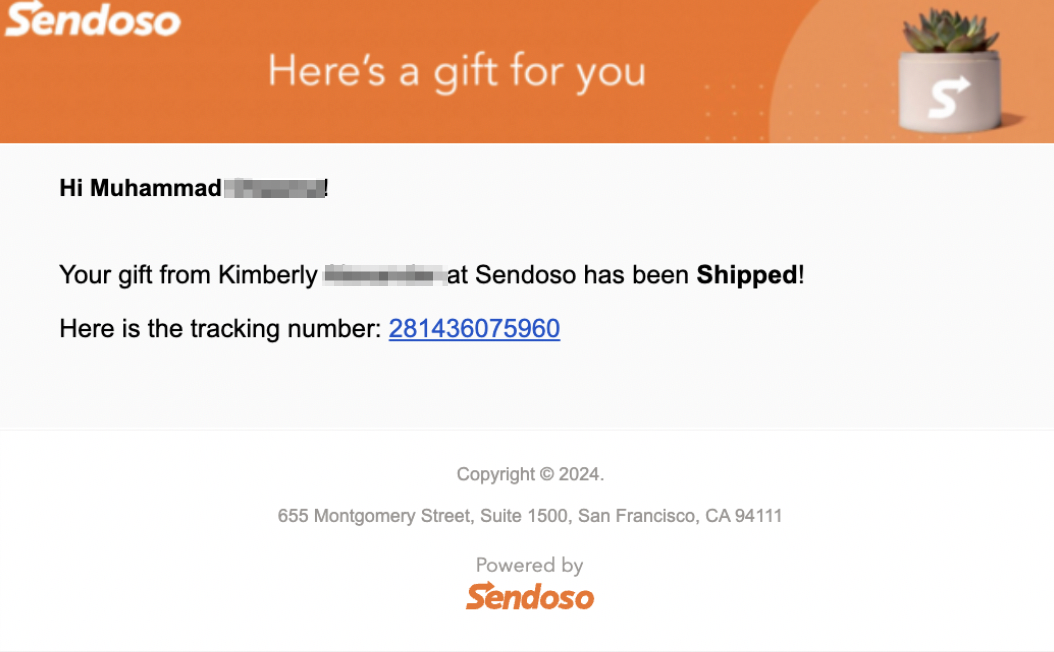The height and width of the screenshot is (652, 1054).
Task: Click the "Here's a gift for you" banner text
Action: tap(457, 71)
